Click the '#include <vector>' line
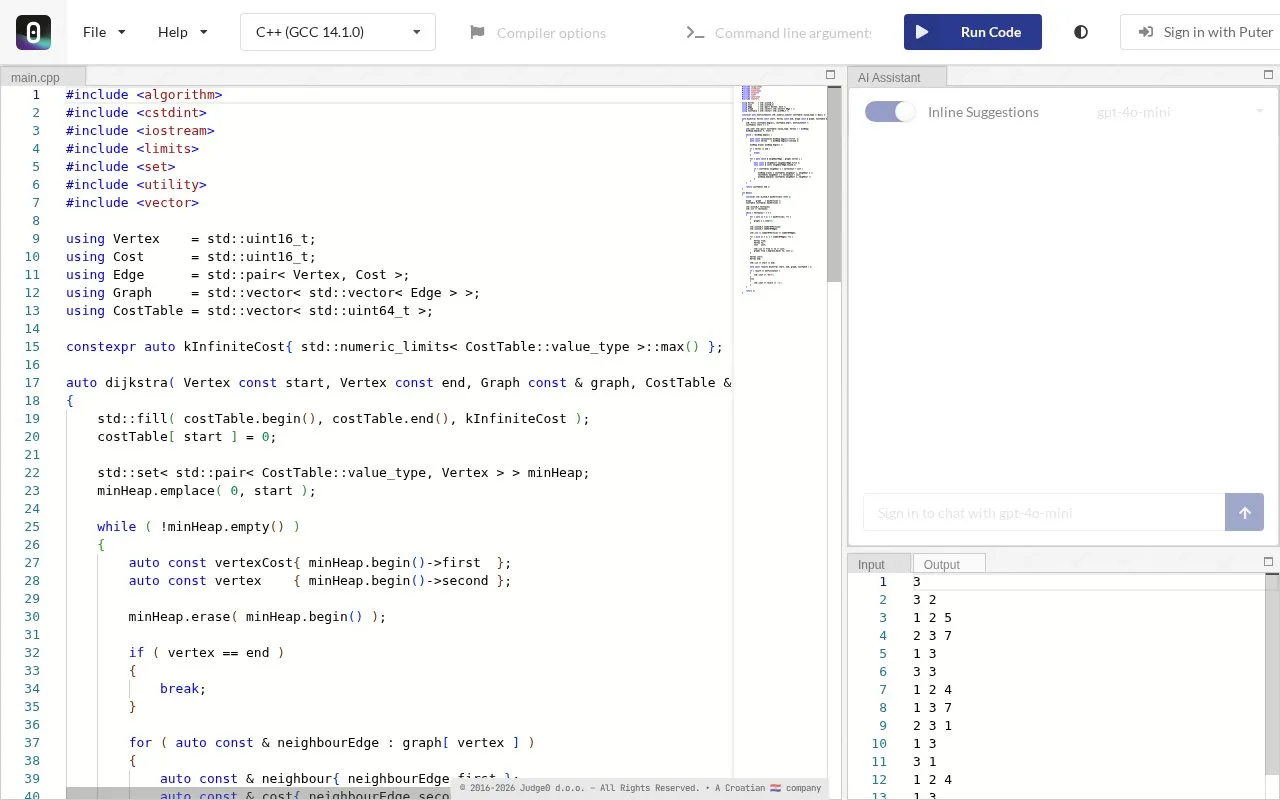Viewport: 1280px width, 800px height. (132, 203)
